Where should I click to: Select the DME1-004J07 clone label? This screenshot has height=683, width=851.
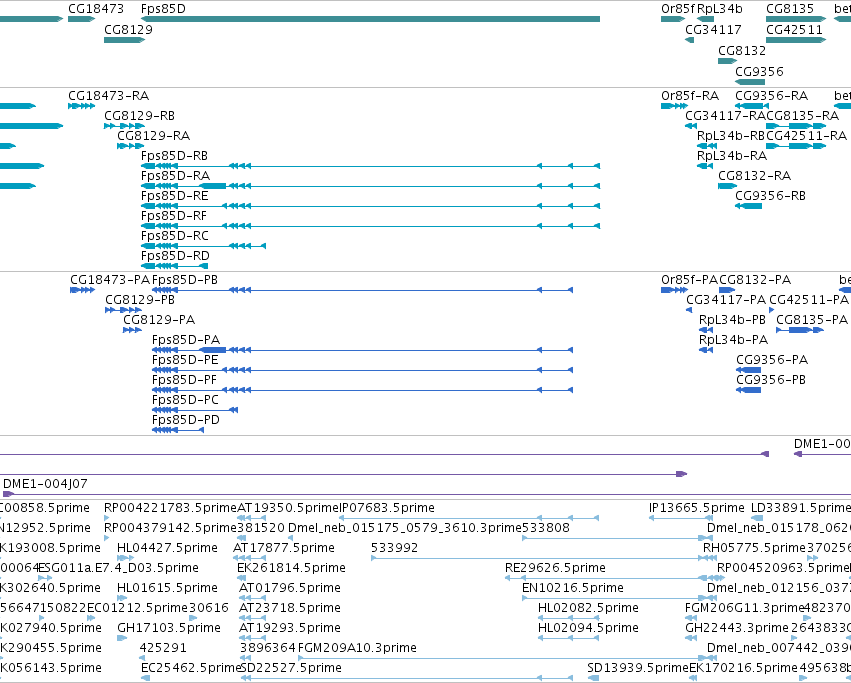click(x=45, y=484)
